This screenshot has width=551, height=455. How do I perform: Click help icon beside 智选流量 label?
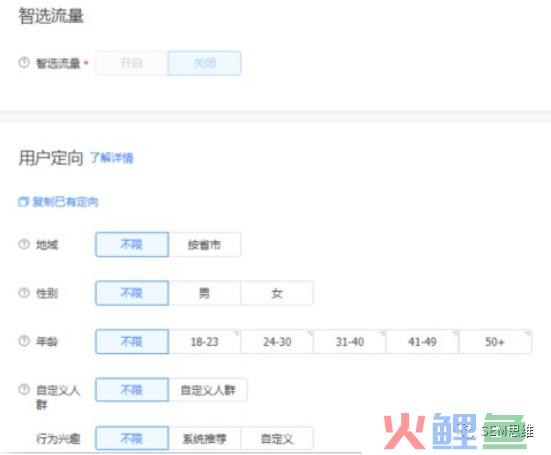point(24,63)
